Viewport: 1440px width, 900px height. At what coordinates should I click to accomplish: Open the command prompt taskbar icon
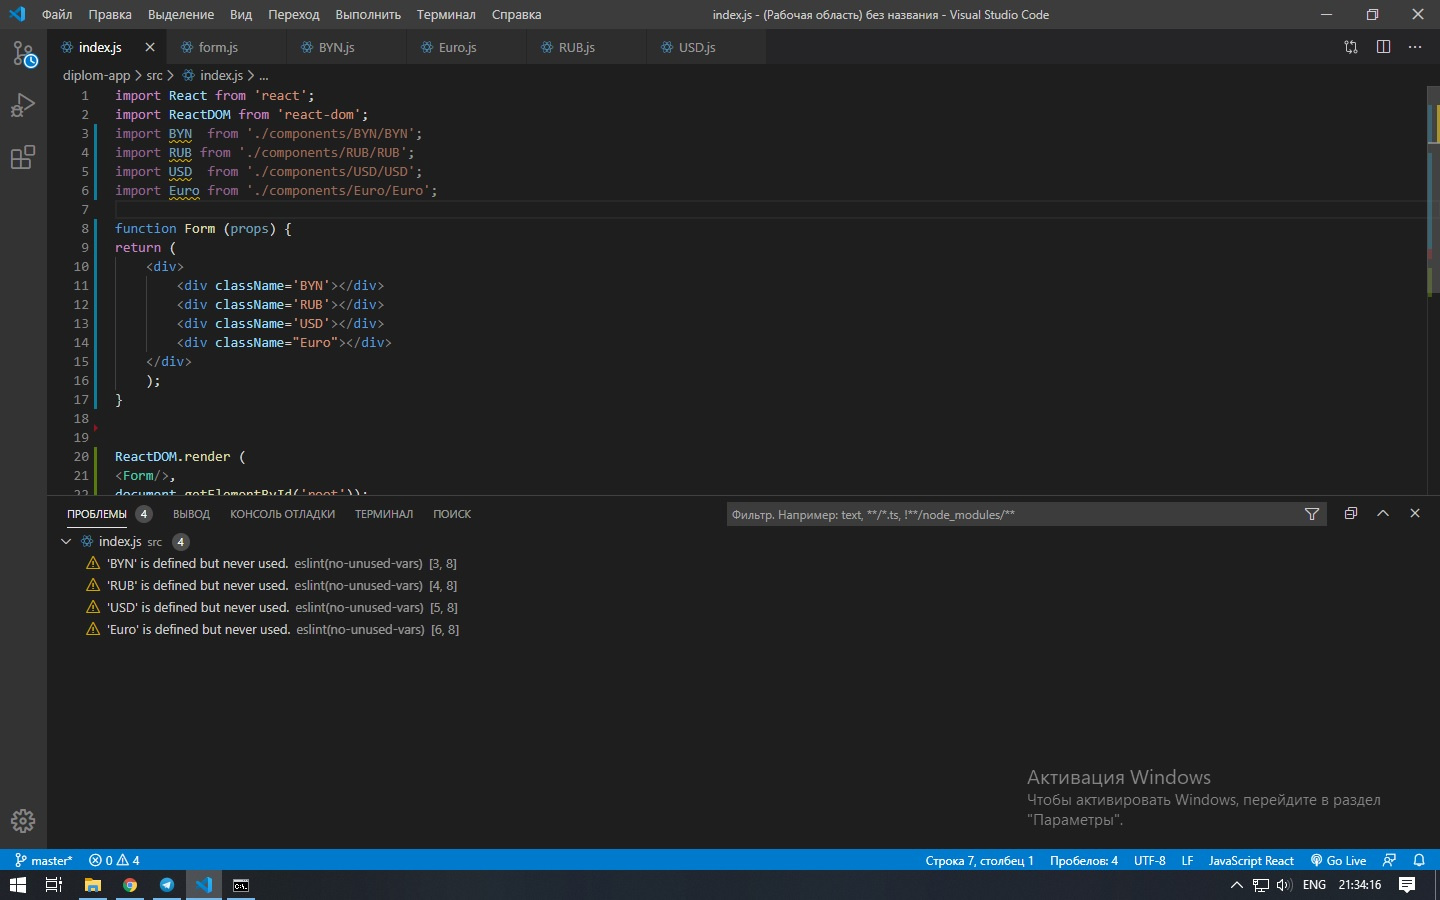(x=241, y=885)
